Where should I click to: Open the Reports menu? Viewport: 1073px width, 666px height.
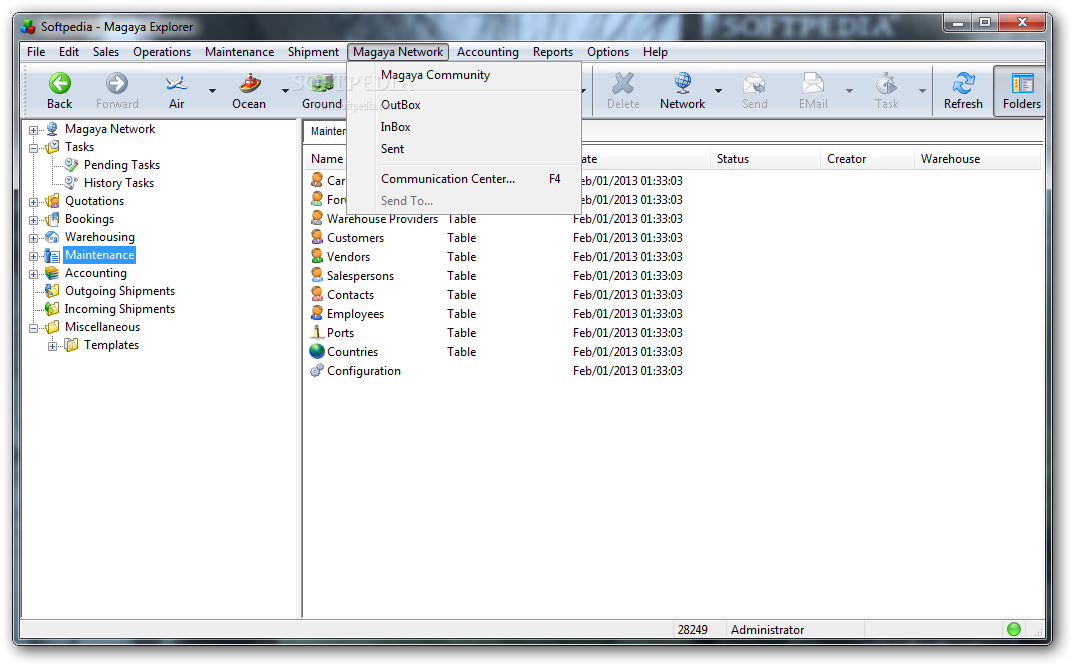coord(553,52)
